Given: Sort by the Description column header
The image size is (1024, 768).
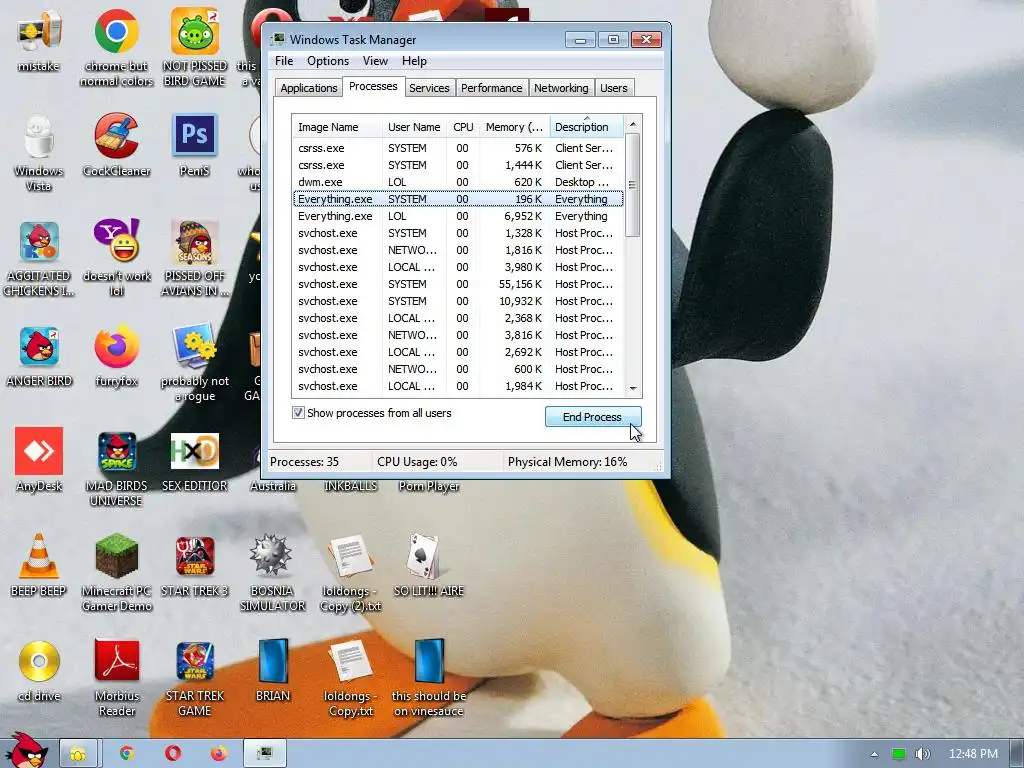Looking at the screenshot, I should 586,127.
